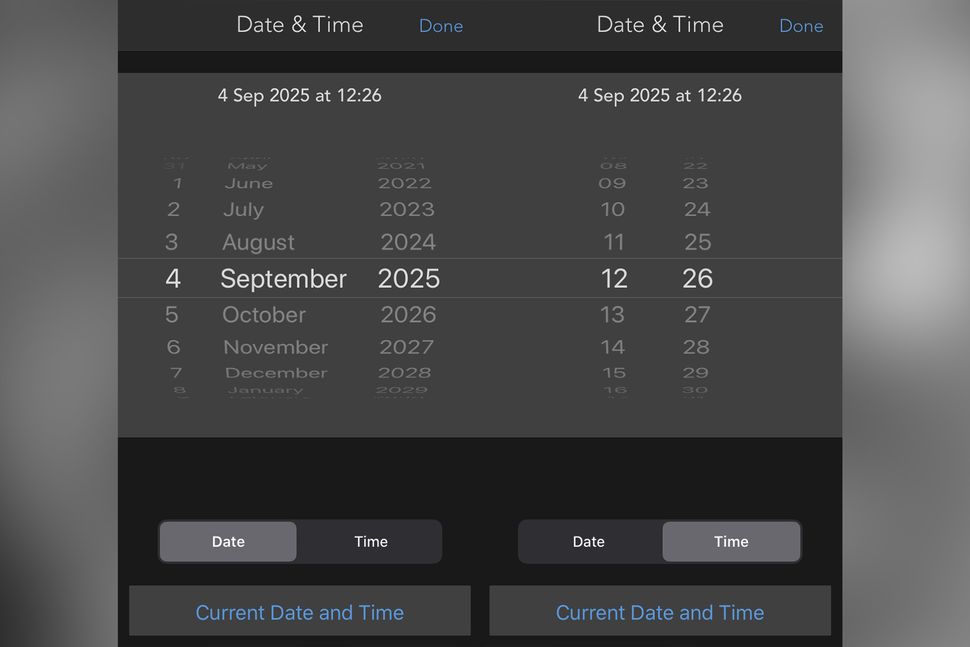970x647 pixels.
Task: Choose 2026 on the year wheel
Action: point(408,314)
